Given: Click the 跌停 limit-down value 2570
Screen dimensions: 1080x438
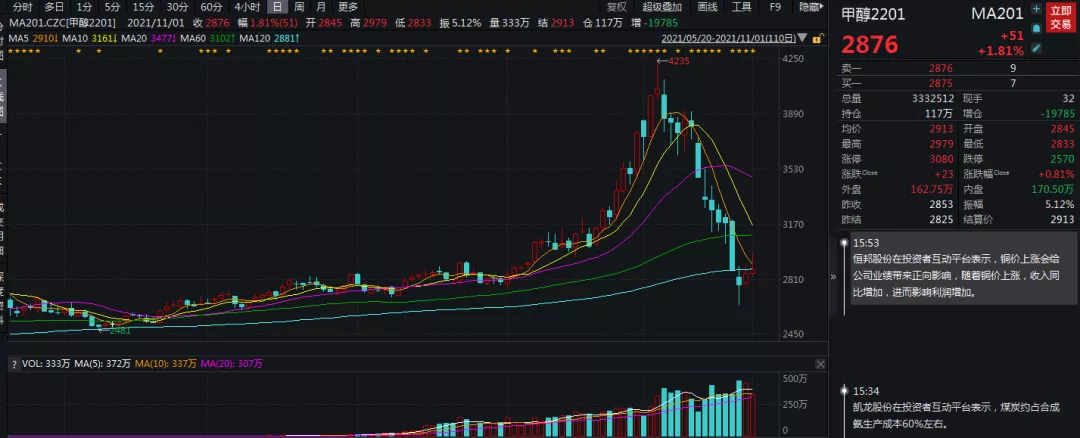Looking at the screenshot, I should click(1061, 159).
